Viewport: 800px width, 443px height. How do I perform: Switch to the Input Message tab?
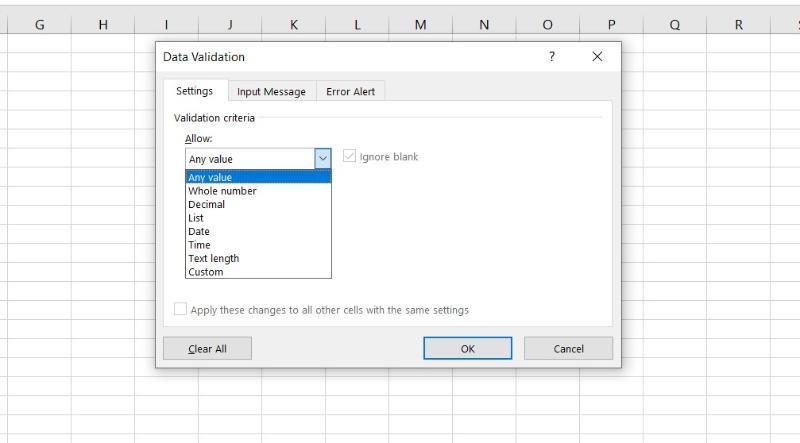(271, 92)
